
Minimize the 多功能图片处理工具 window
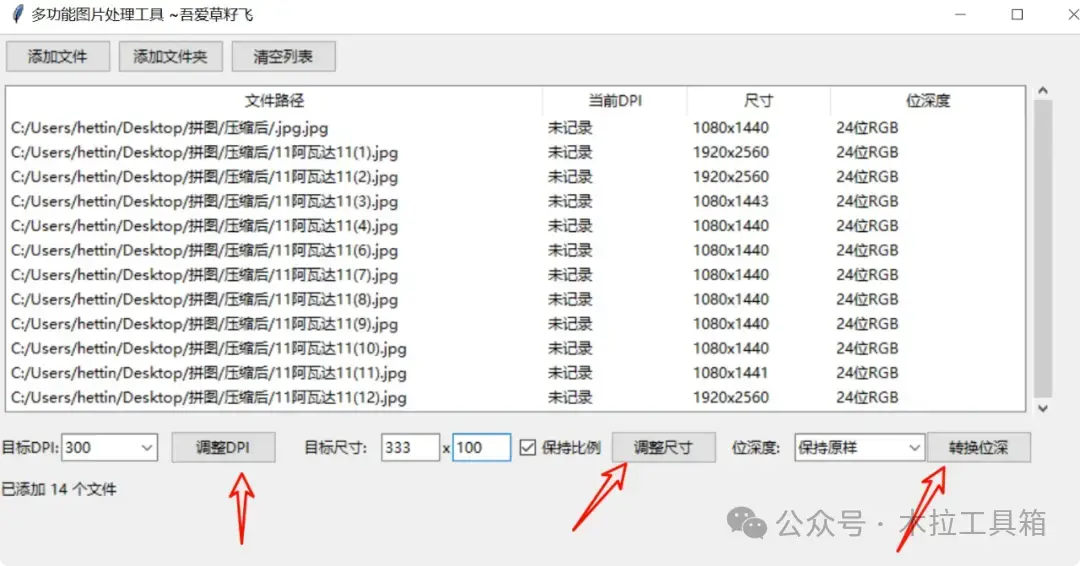click(x=960, y=14)
